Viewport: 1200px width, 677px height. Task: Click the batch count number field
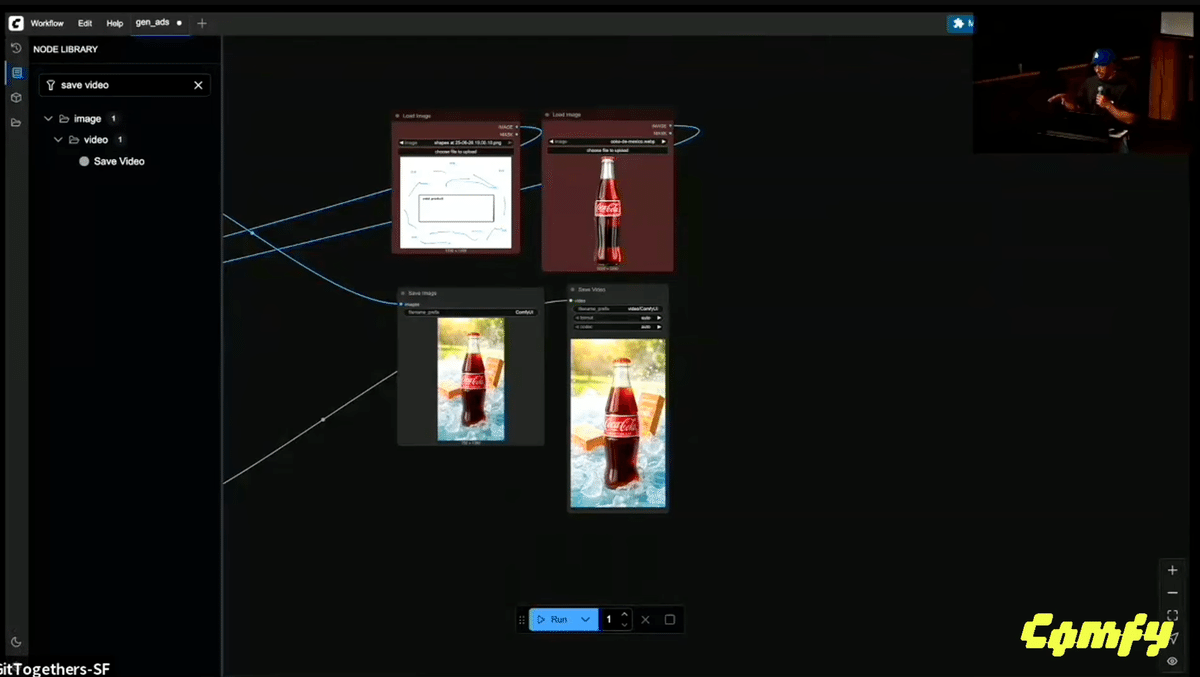[609, 620]
